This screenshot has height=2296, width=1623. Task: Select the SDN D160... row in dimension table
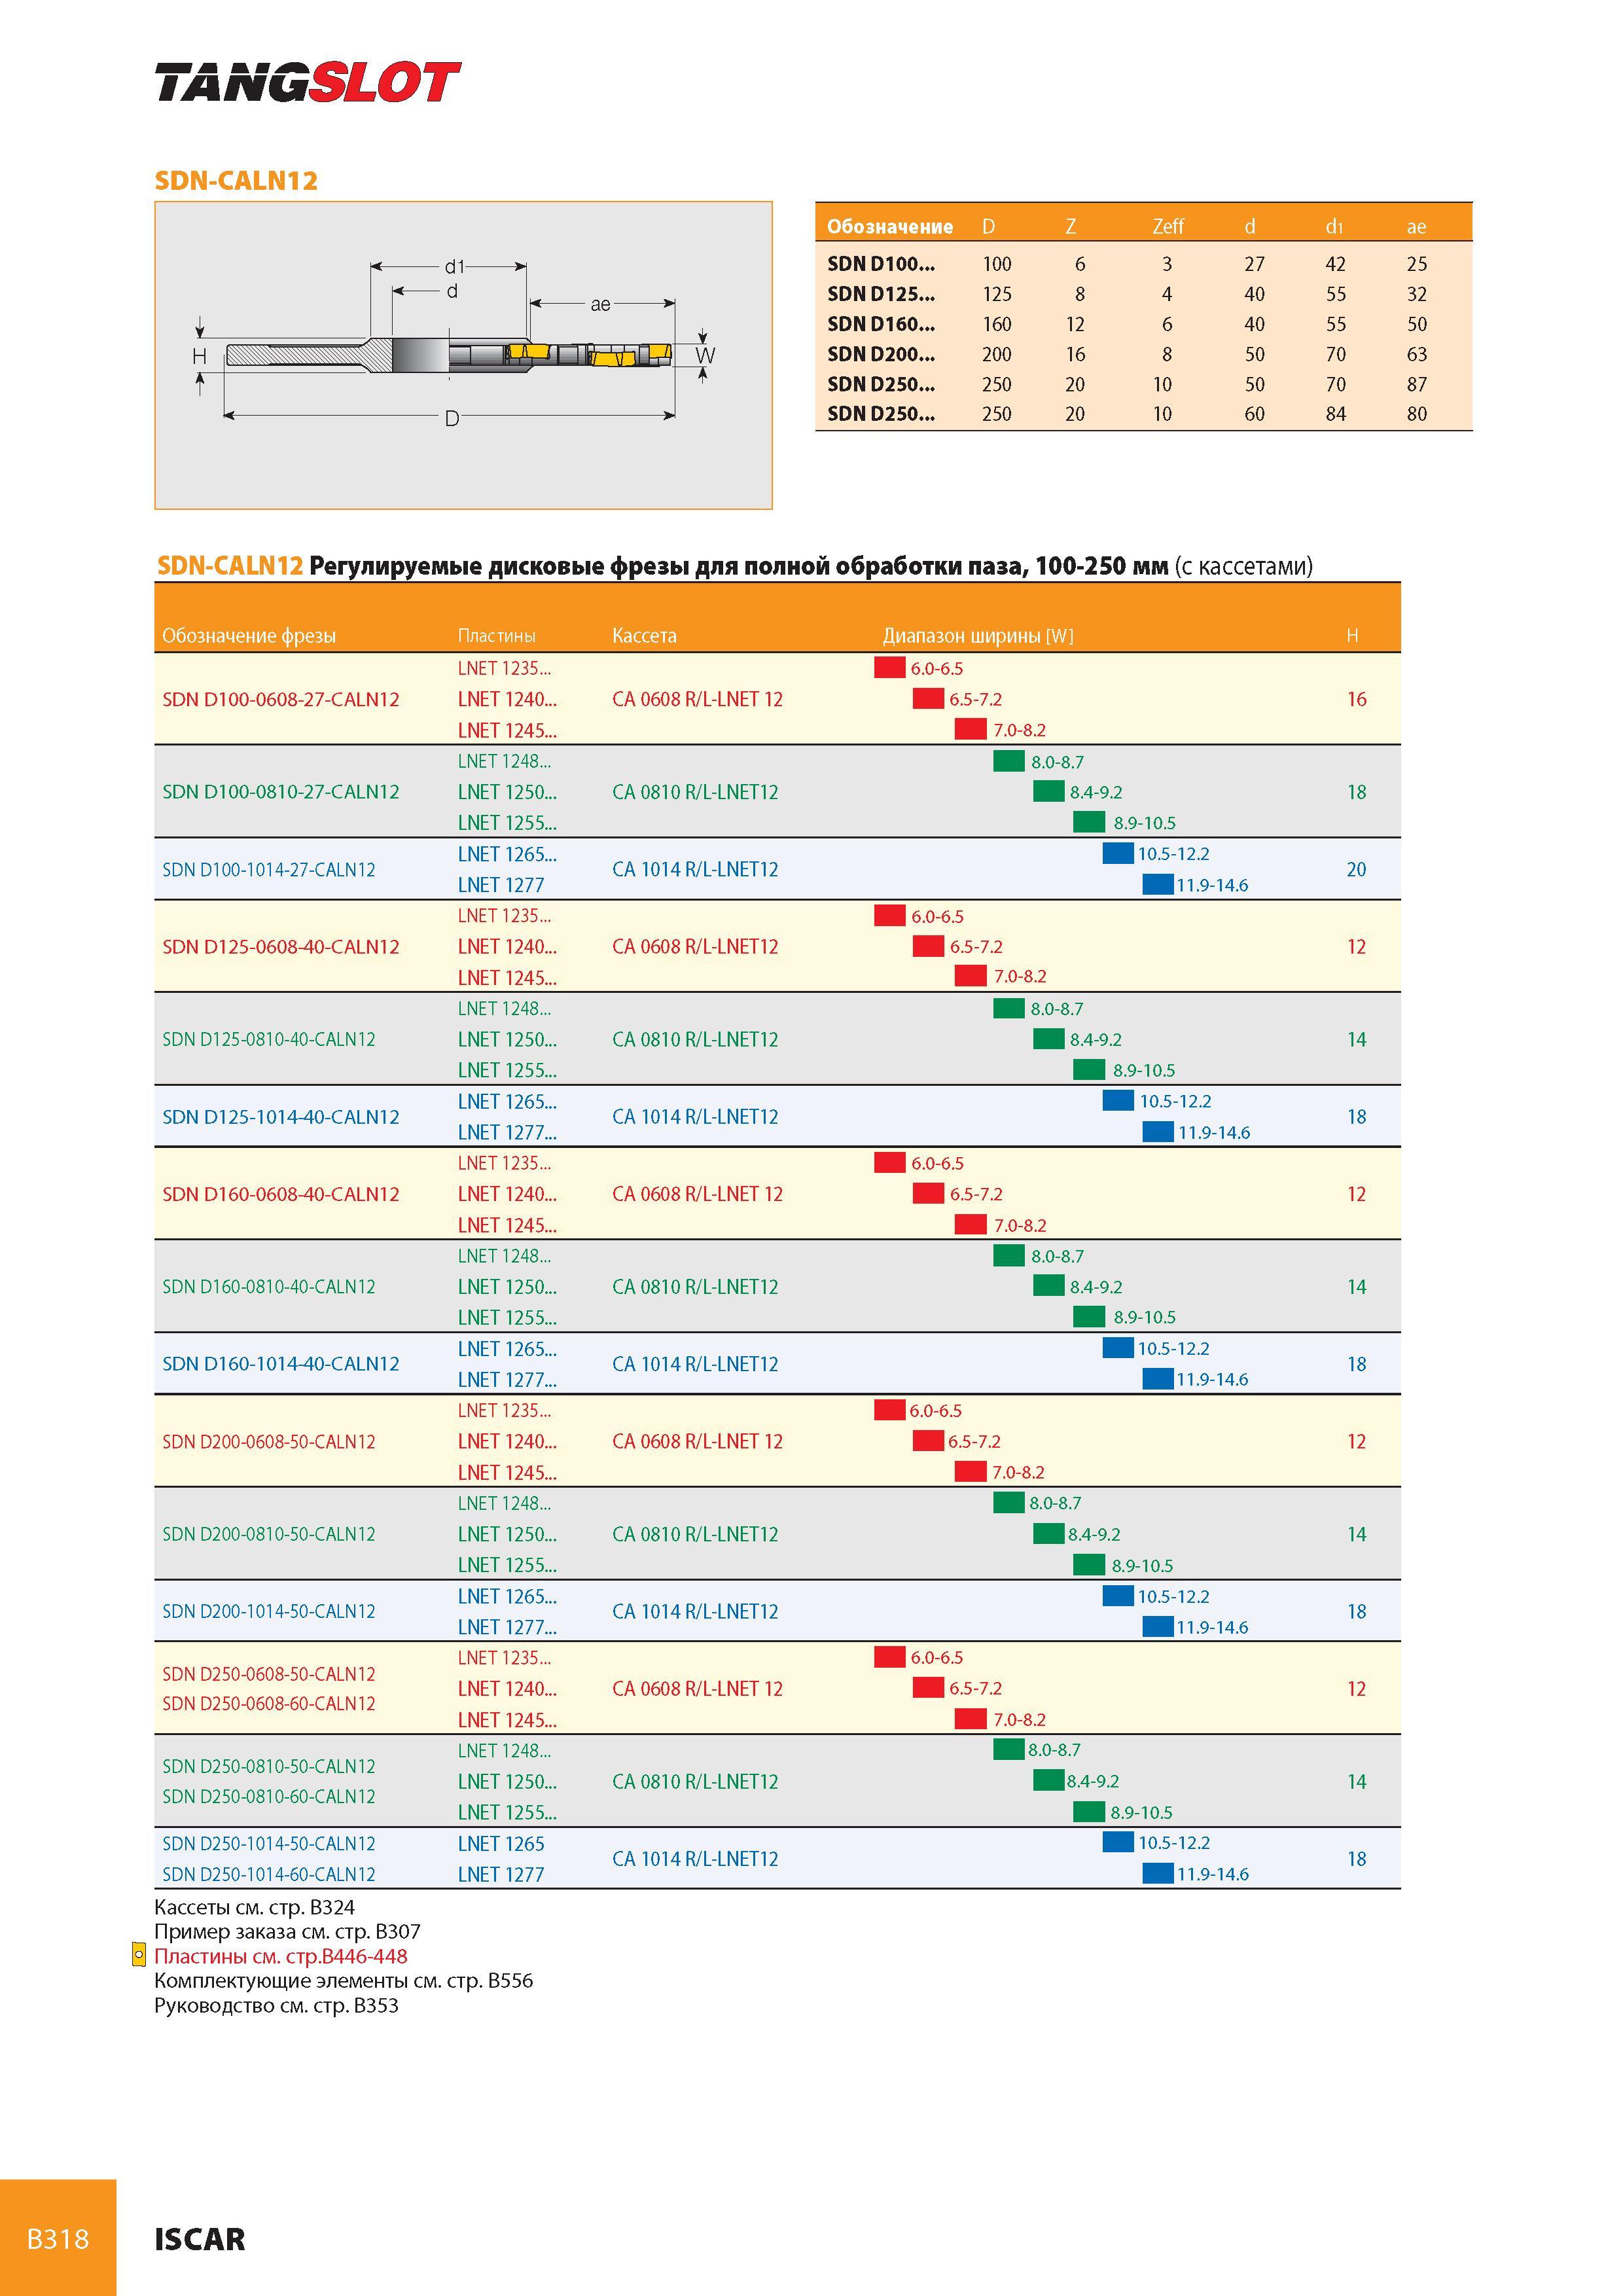pos(1143,324)
